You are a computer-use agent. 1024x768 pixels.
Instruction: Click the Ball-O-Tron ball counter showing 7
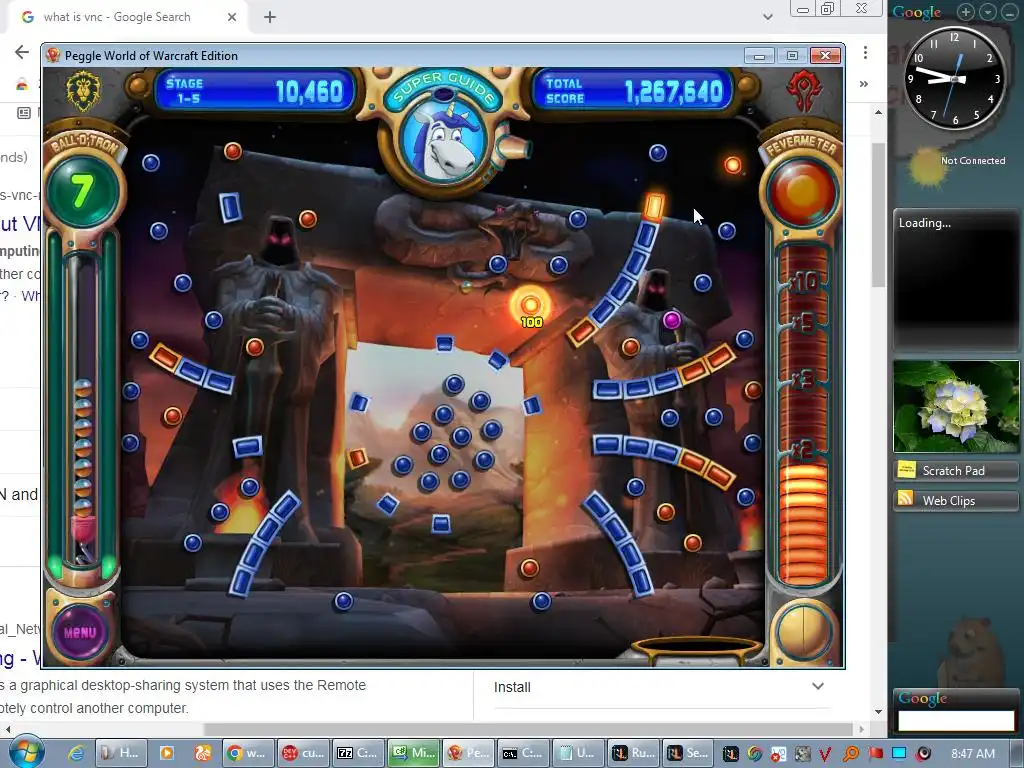click(x=82, y=191)
